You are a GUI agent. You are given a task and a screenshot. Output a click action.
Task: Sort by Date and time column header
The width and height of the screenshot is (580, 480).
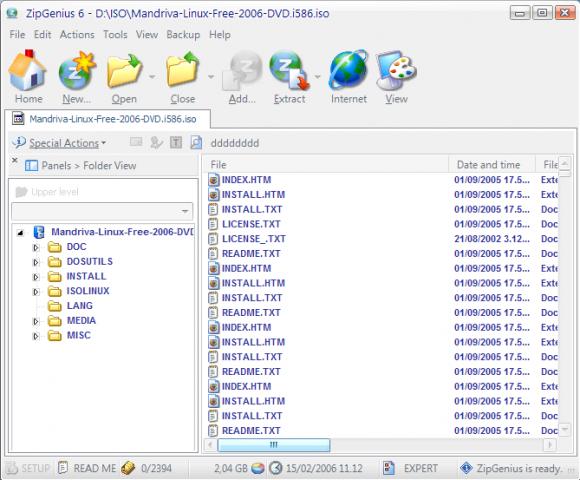point(492,165)
